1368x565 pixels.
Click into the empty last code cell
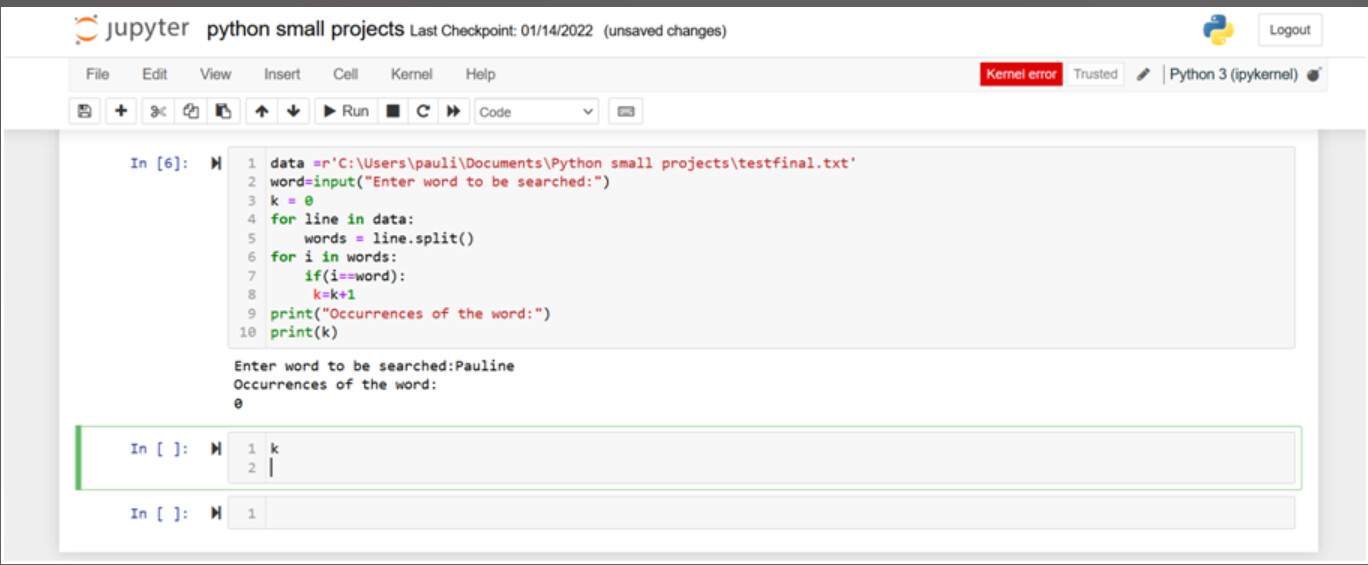tap(780, 513)
